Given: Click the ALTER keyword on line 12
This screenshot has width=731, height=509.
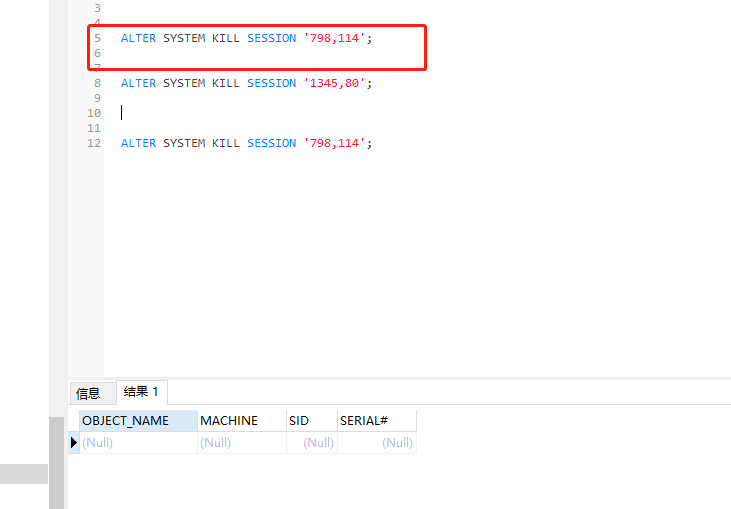Looking at the screenshot, I should click(x=138, y=143).
